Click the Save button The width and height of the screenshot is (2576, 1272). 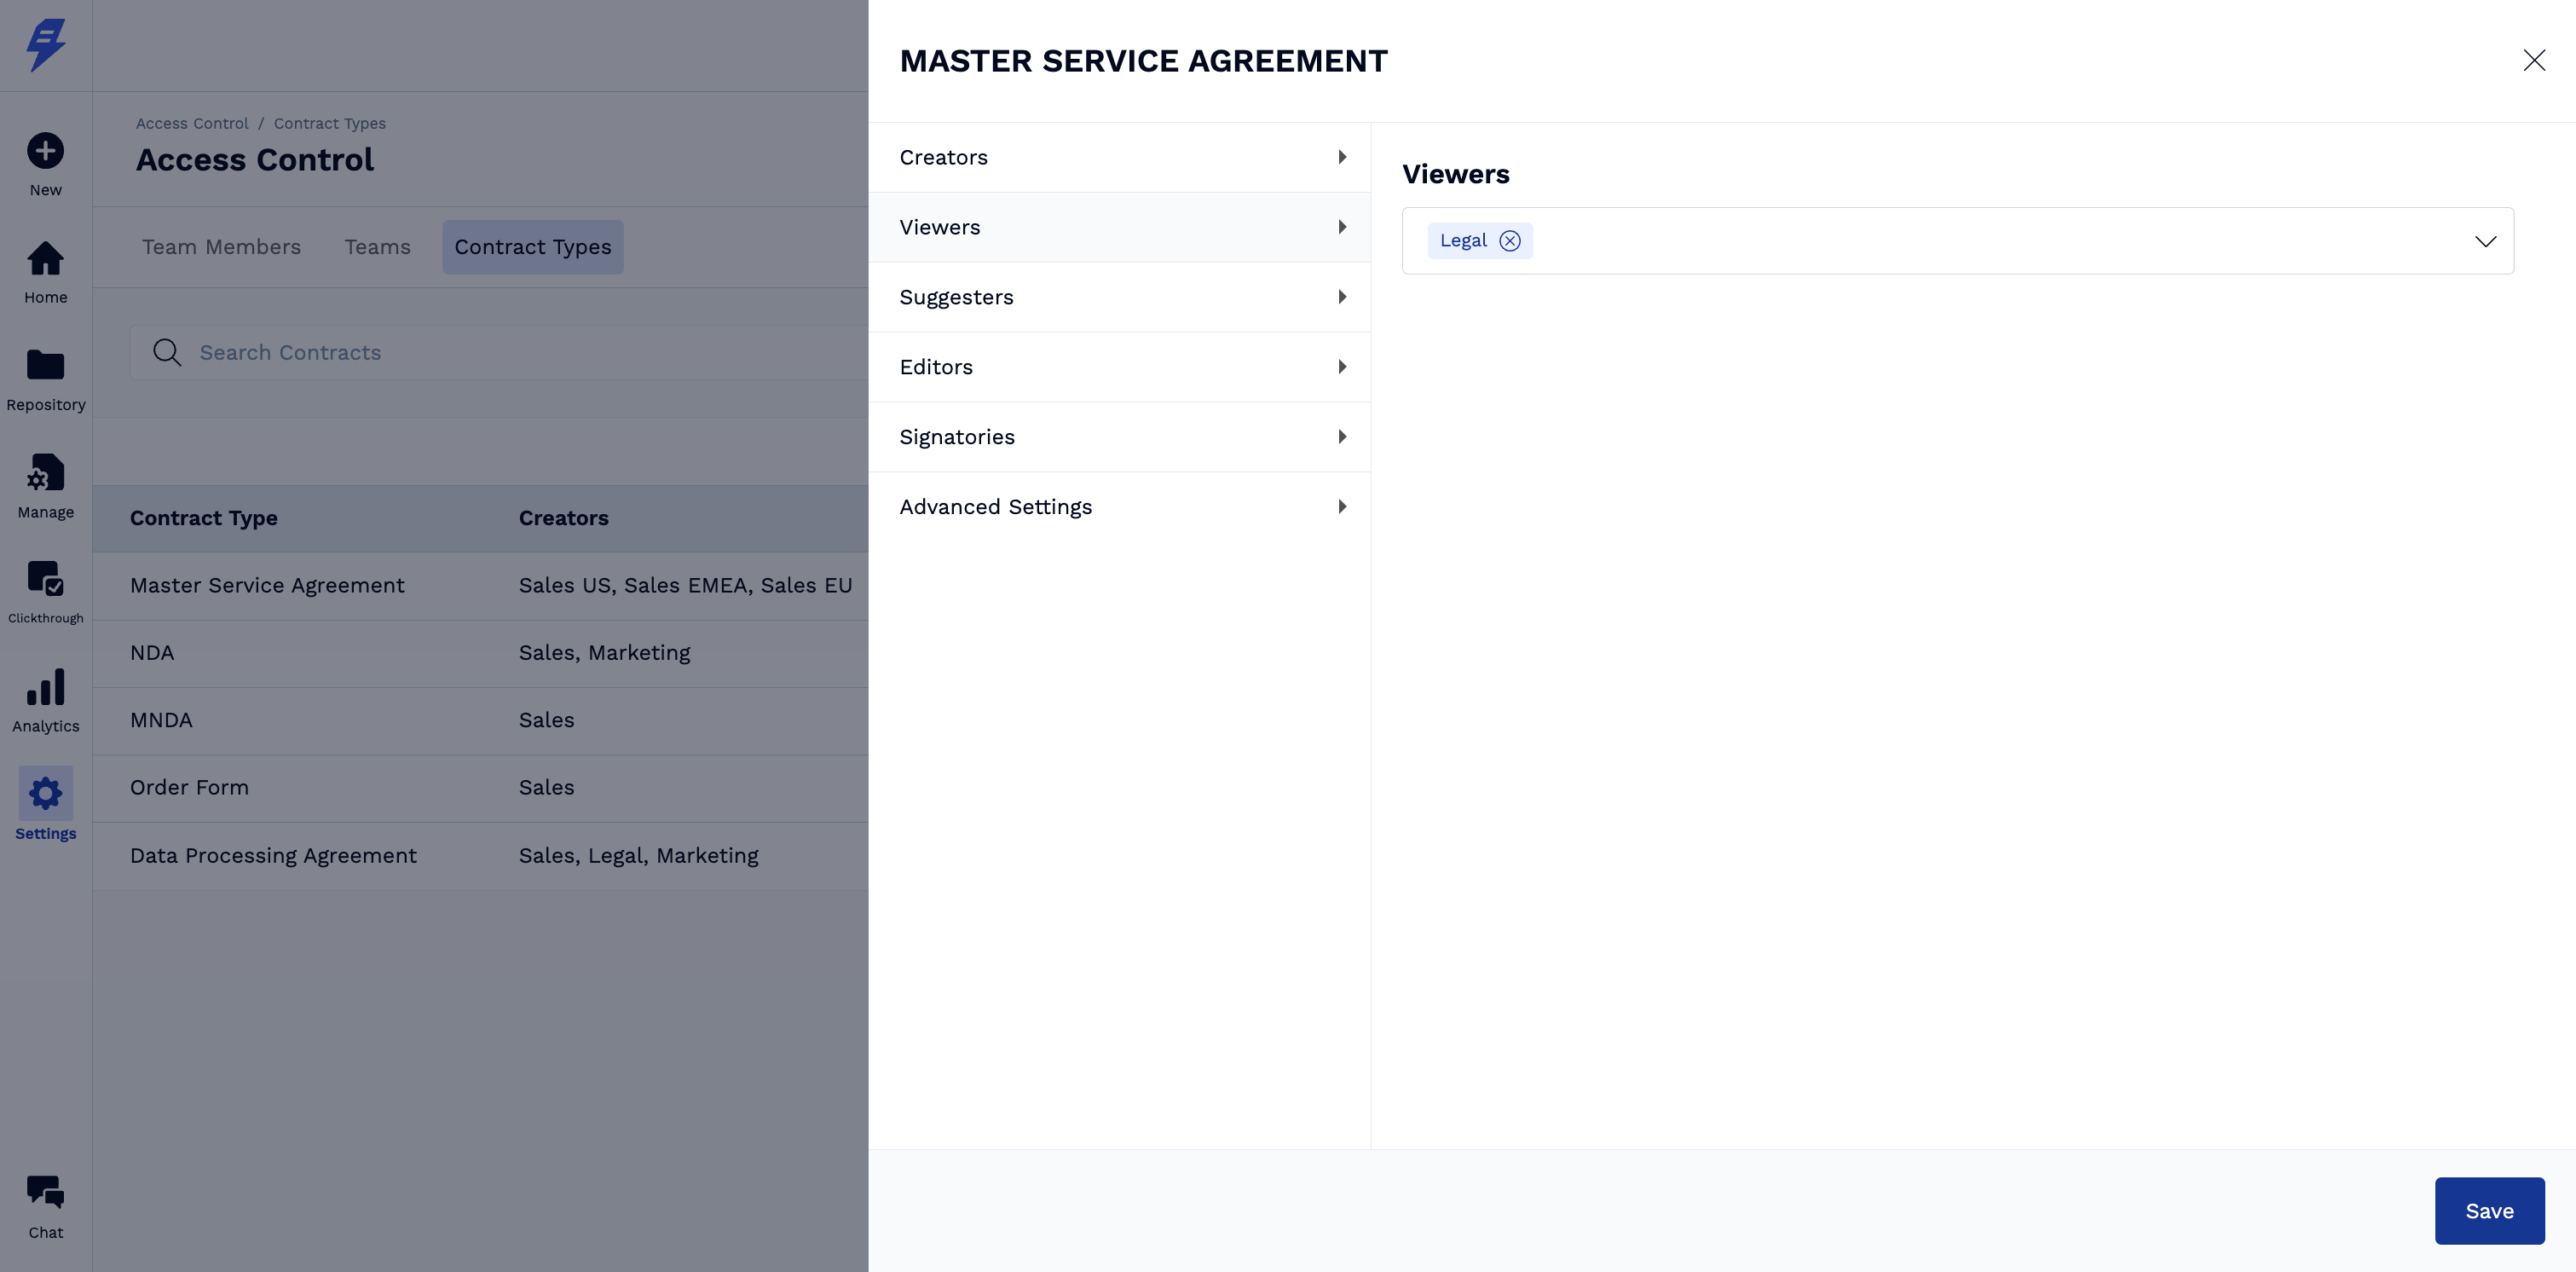[x=2489, y=1211]
